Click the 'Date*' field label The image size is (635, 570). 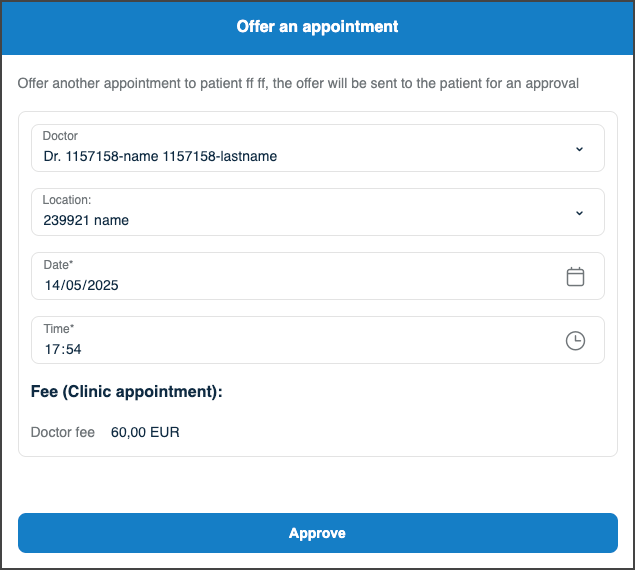click(x=58, y=264)
